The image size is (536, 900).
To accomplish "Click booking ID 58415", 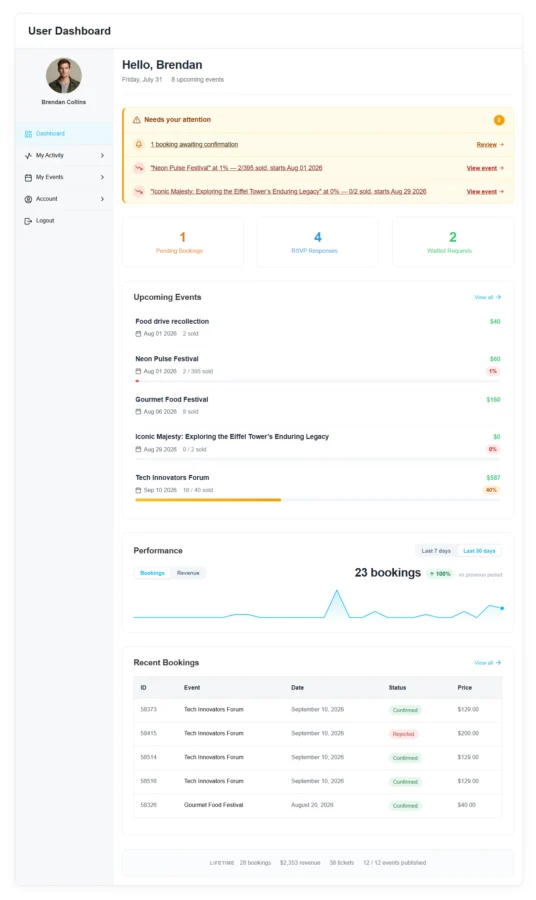I will pyautogui.click(x=149, y=734).
